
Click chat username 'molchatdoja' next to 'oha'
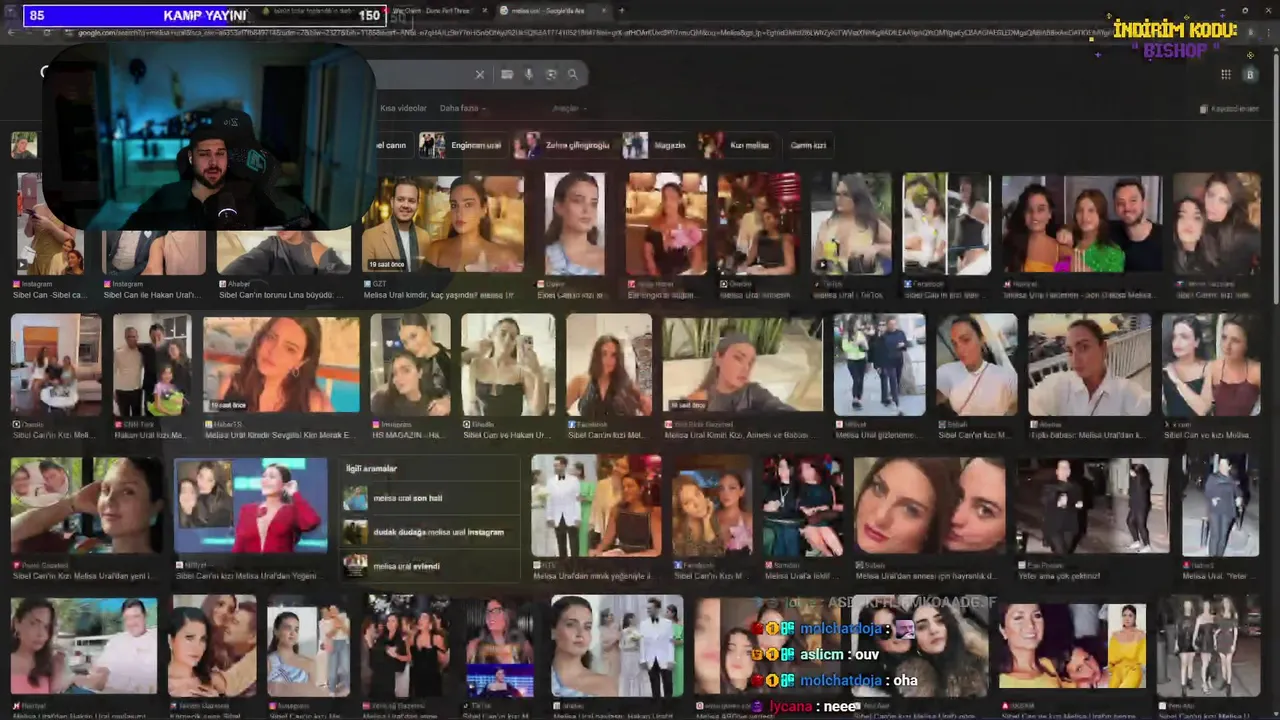(840, 681)
